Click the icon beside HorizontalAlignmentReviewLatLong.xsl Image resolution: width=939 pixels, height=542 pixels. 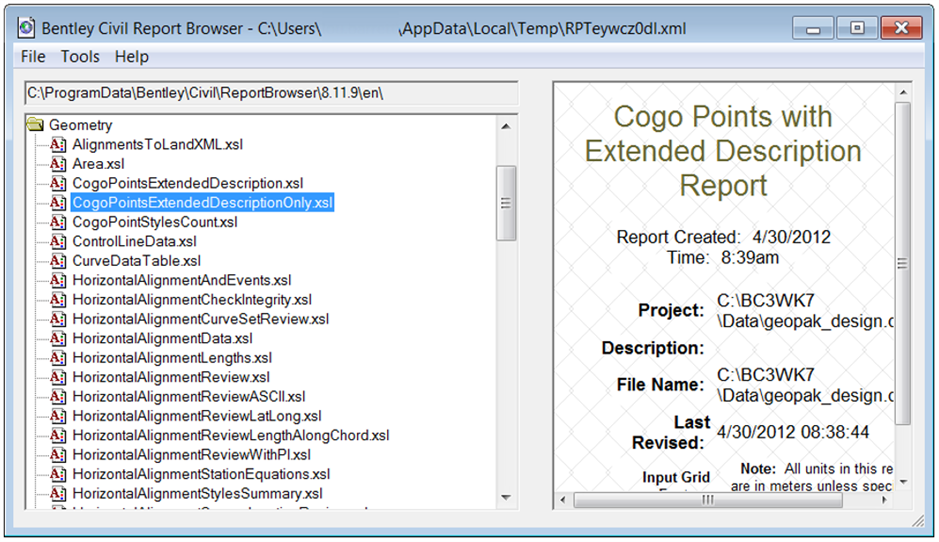click(x=58, y=416)
